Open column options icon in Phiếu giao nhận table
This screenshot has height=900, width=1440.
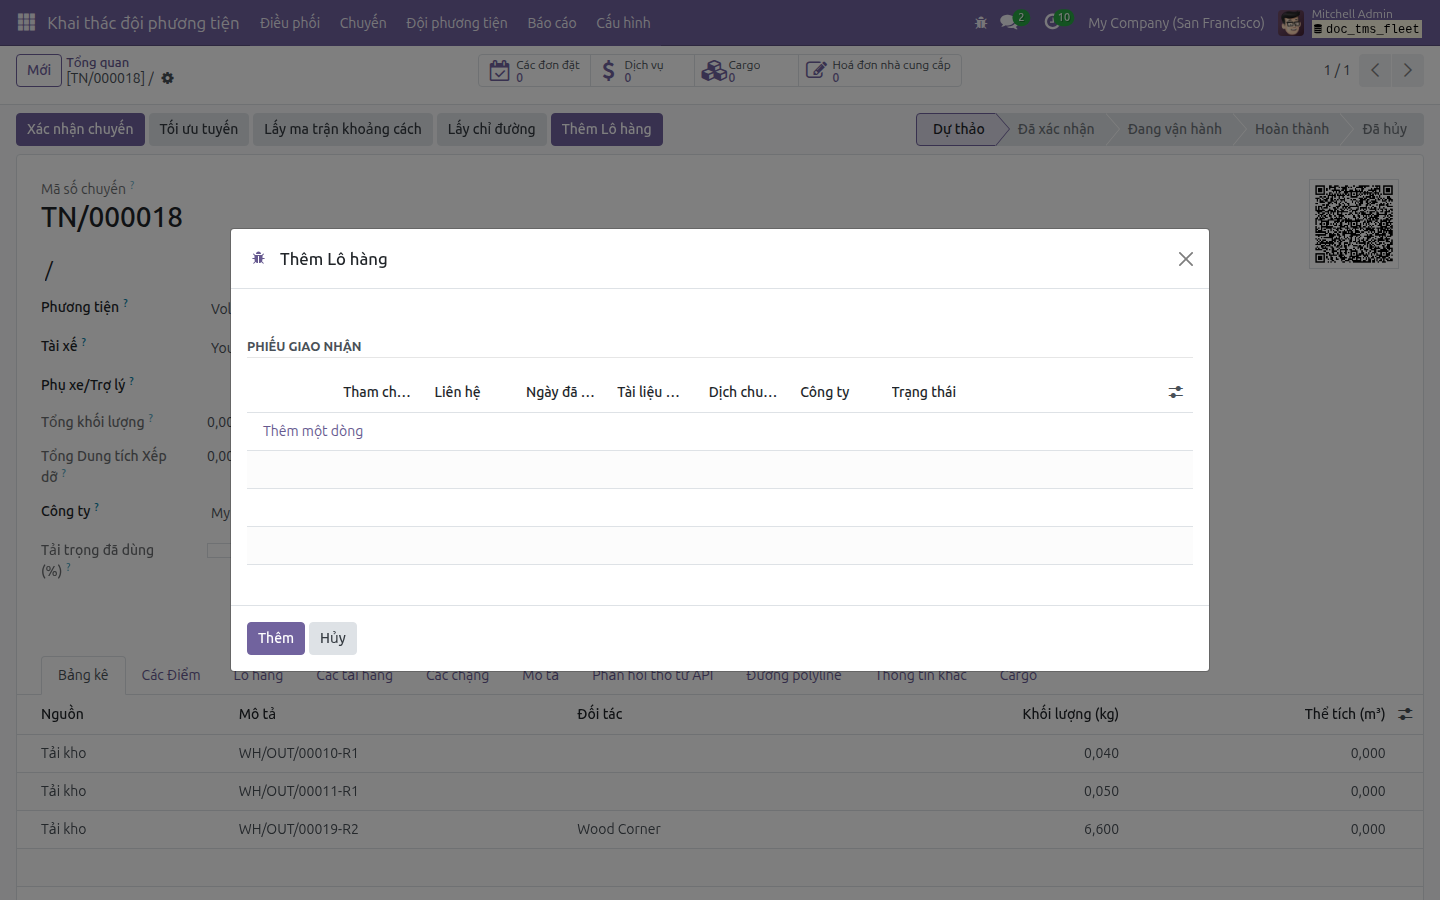coord(1176,392)
